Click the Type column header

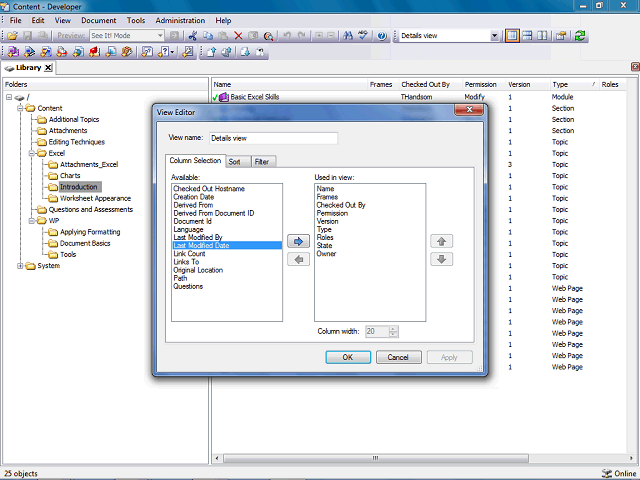point(573,84)
